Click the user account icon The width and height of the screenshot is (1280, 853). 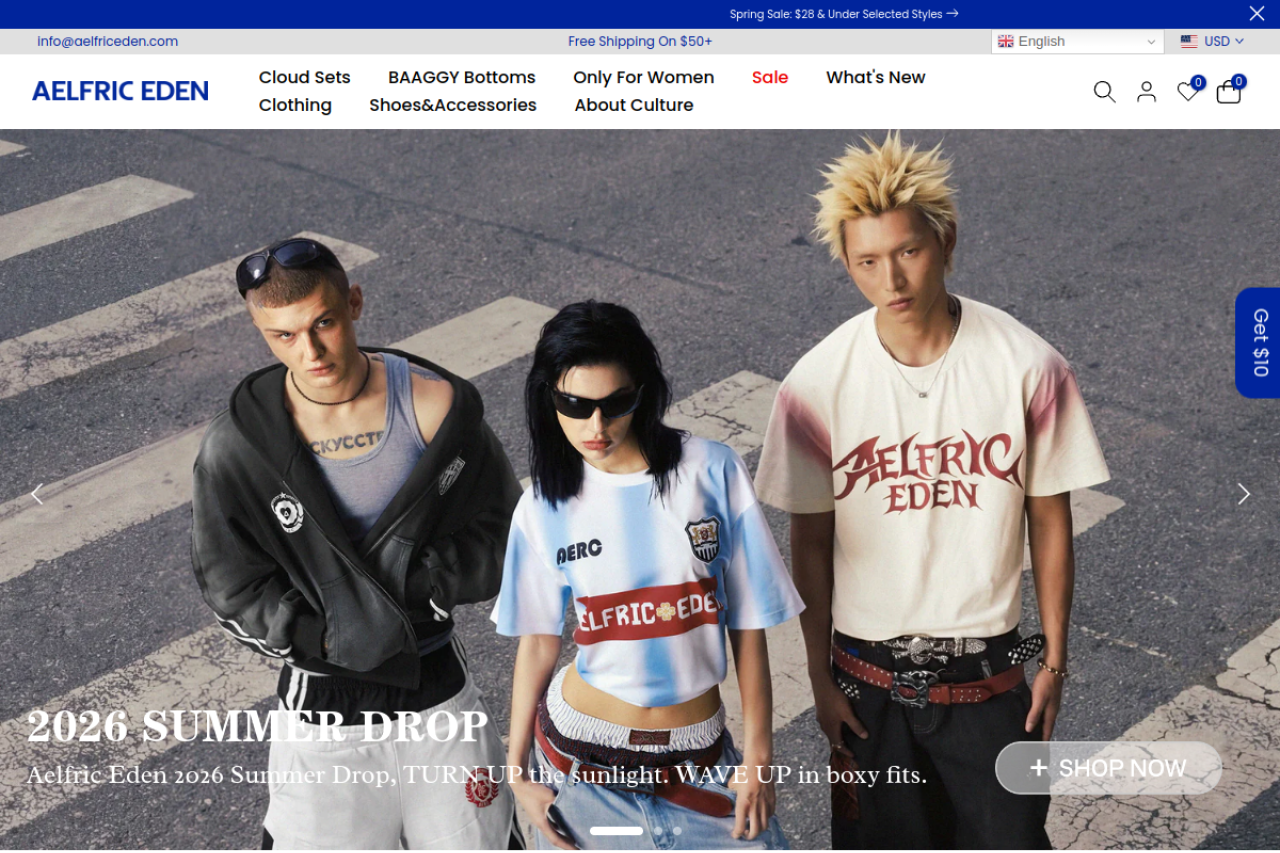tap(1146, 92)
